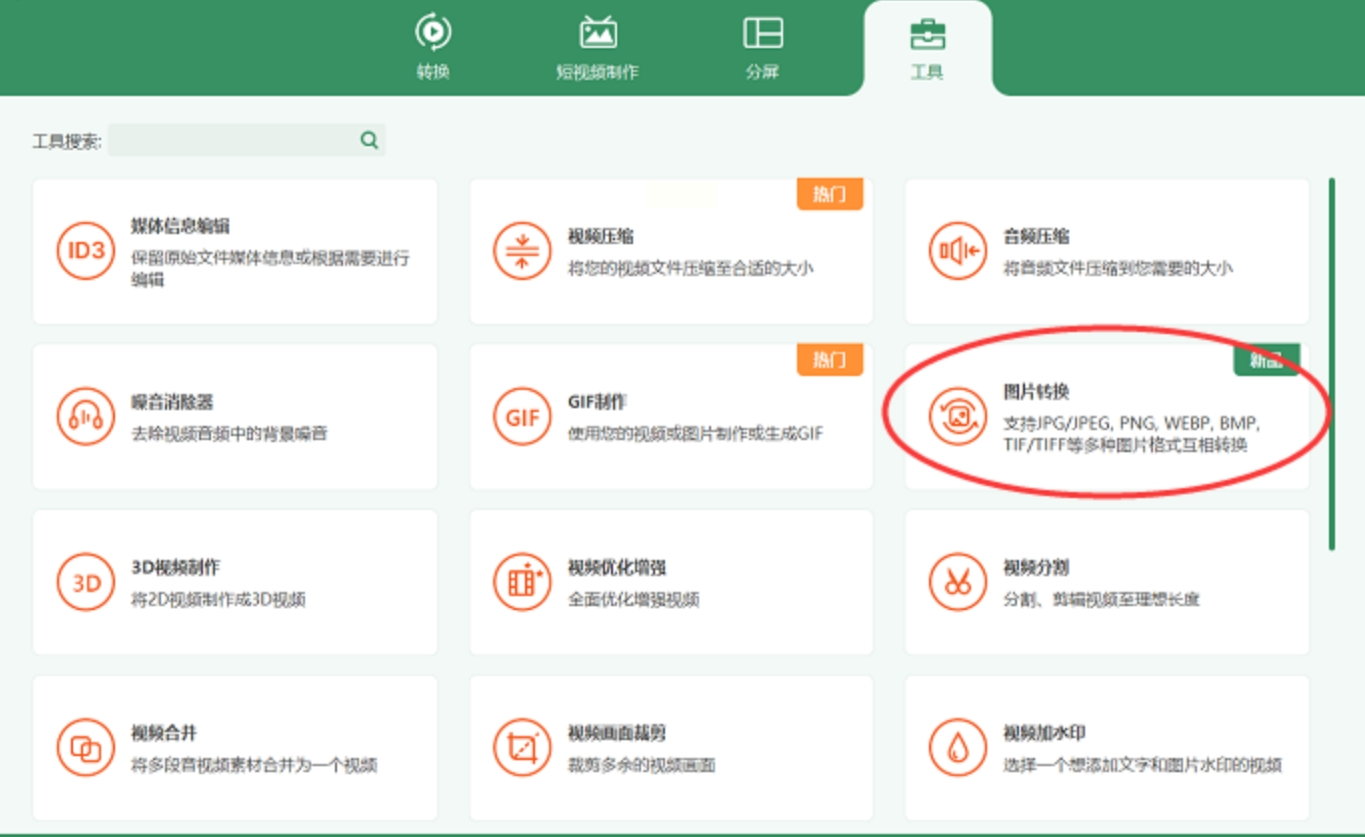Click description starting 支持JPG/JPEG, PNG
The image size is (1365, 837).
click(x=1131, y=434)
